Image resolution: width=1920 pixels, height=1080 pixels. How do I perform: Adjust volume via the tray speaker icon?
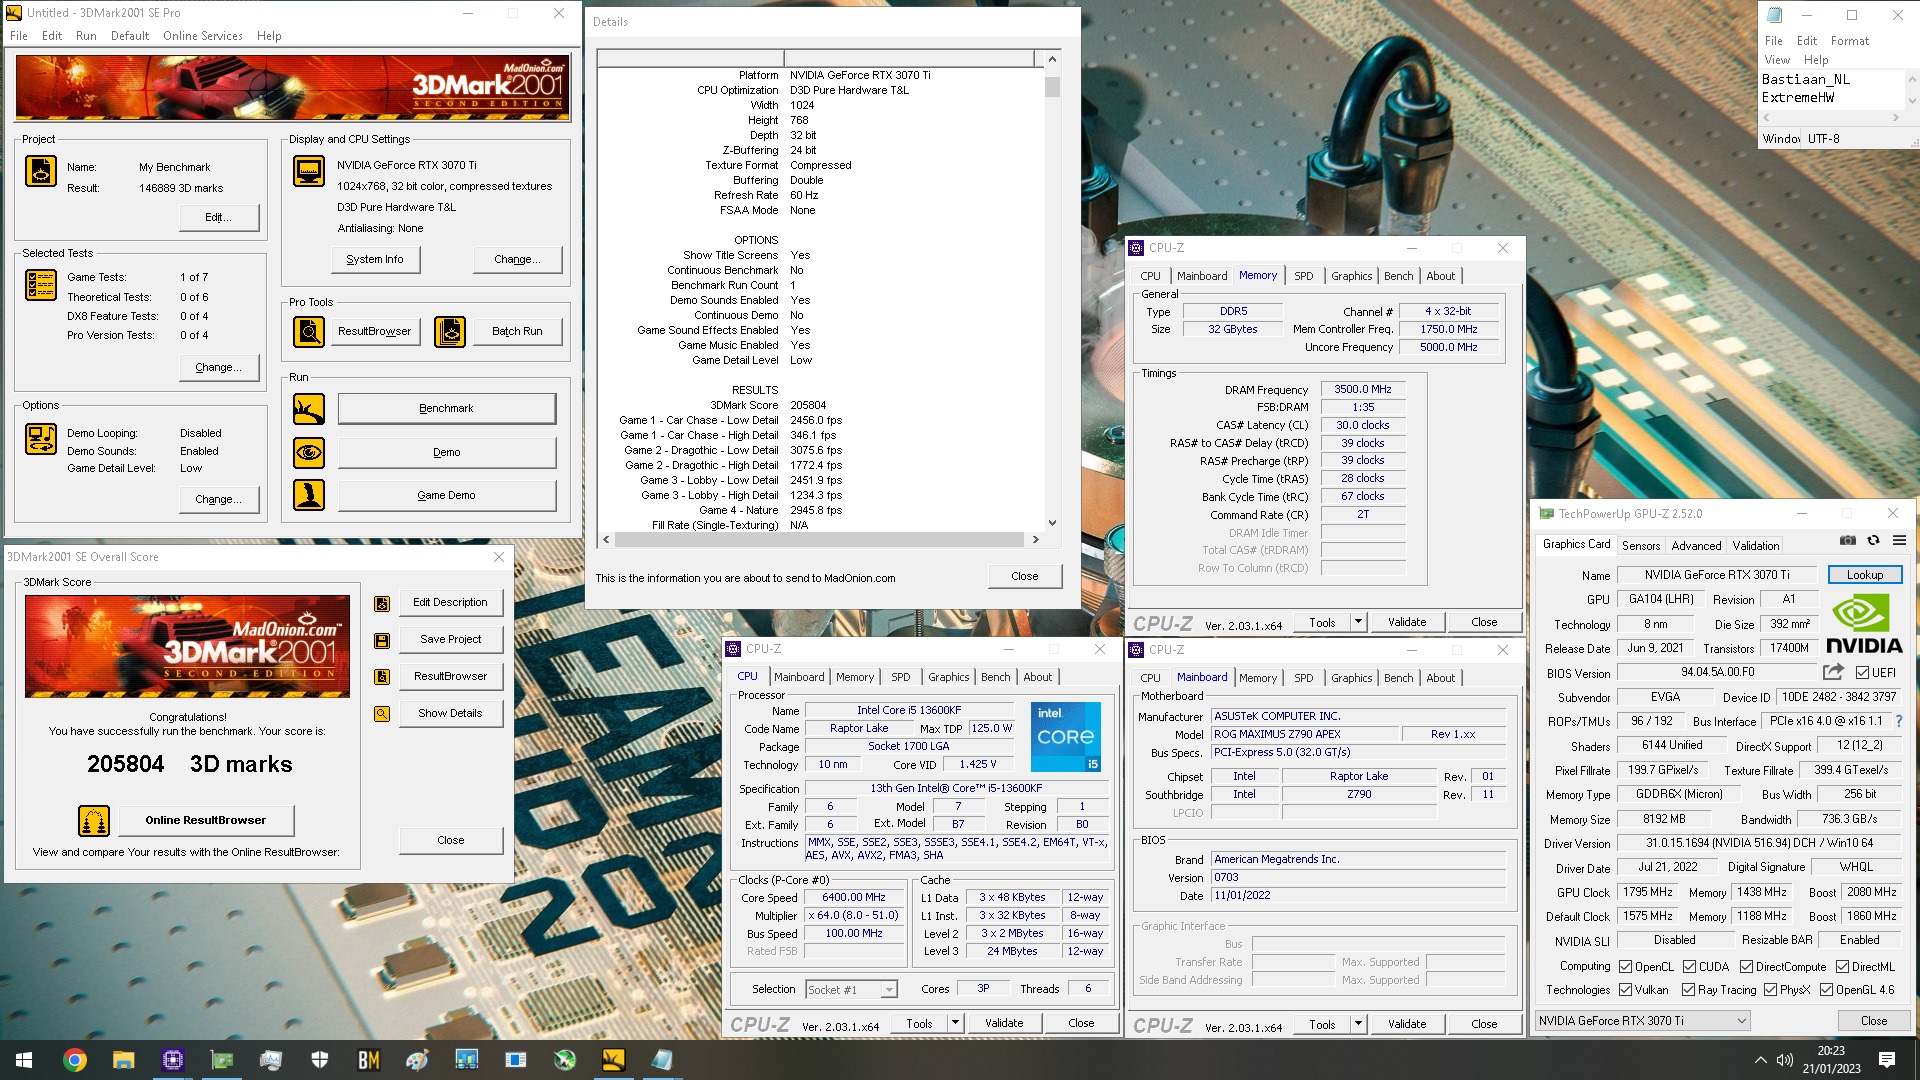coord(1785,1060)
